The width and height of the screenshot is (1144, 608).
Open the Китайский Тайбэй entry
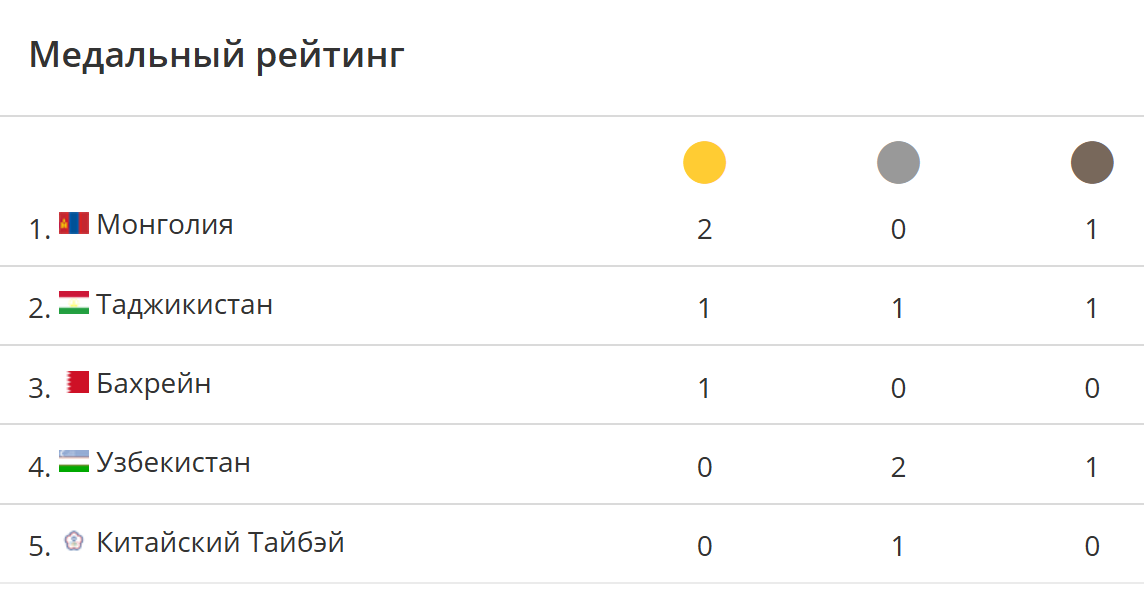tap(221, 542)
